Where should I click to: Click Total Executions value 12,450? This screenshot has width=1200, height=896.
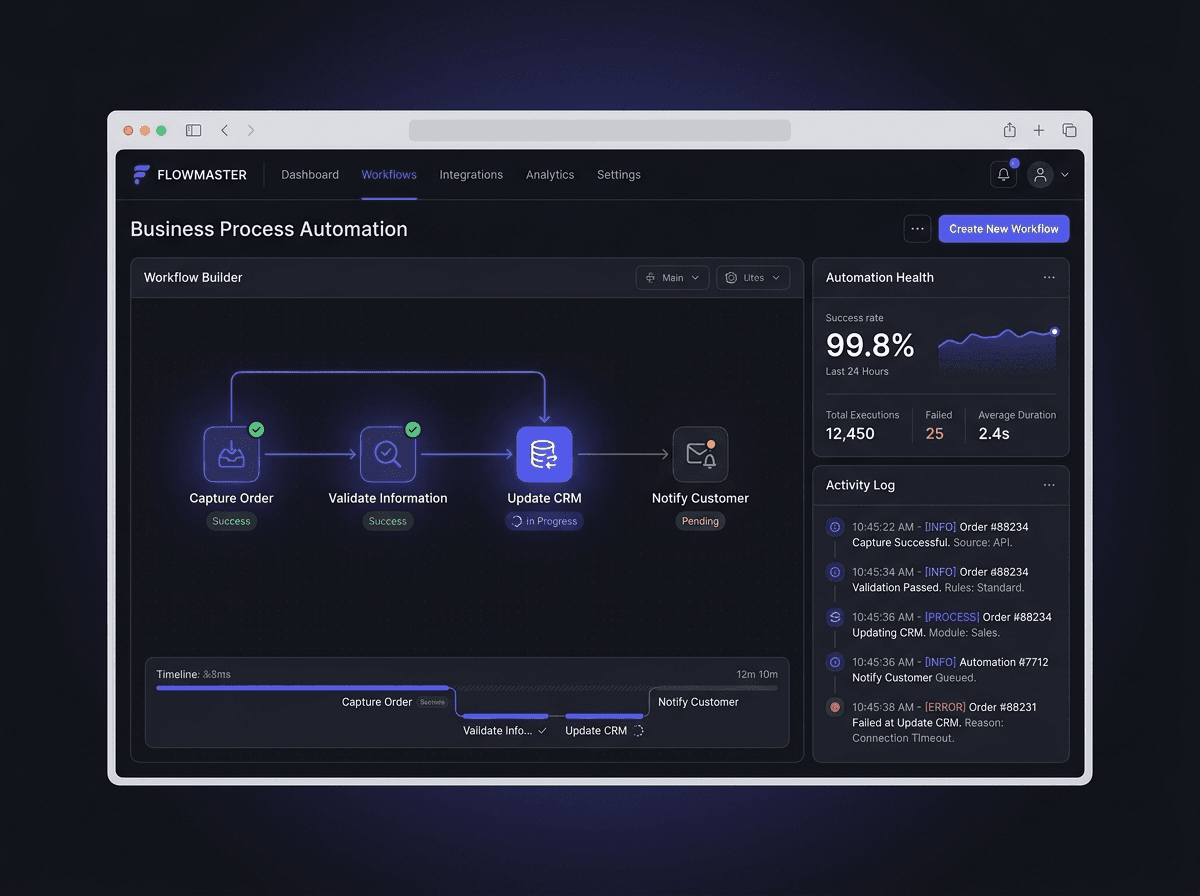(850, 434)
